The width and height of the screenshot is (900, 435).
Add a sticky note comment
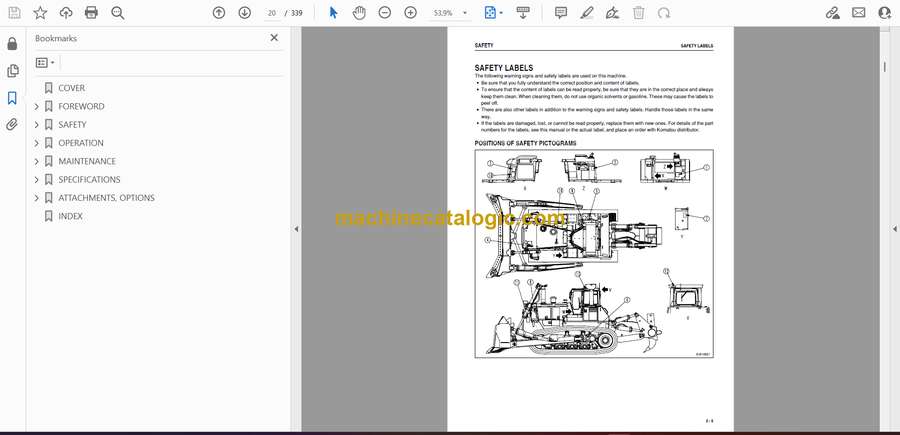pos(561,13)
